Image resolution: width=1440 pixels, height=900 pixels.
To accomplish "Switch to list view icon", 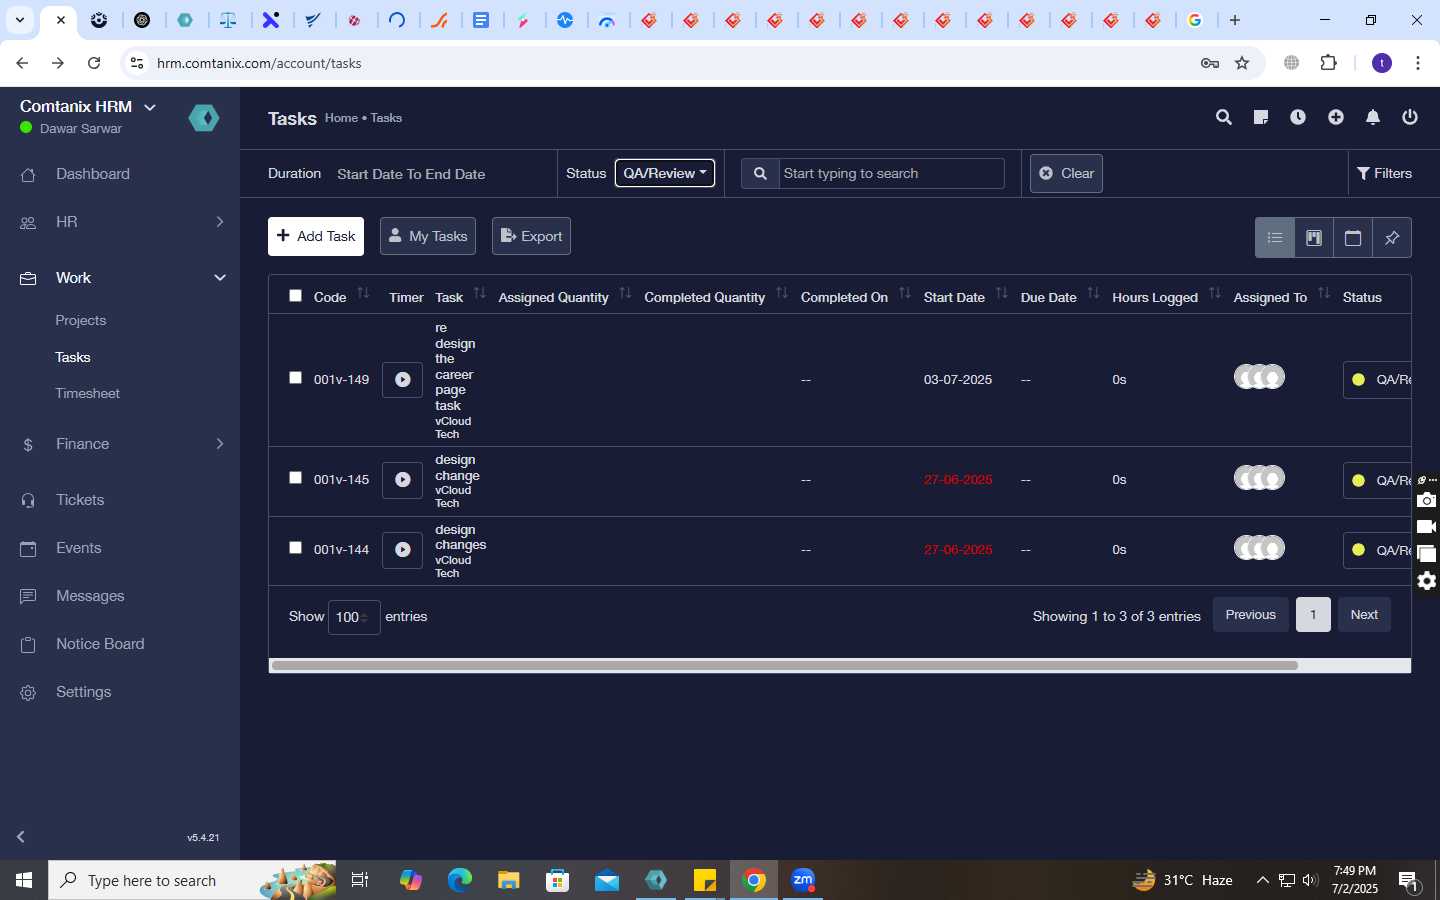I will coord(1275,238).
